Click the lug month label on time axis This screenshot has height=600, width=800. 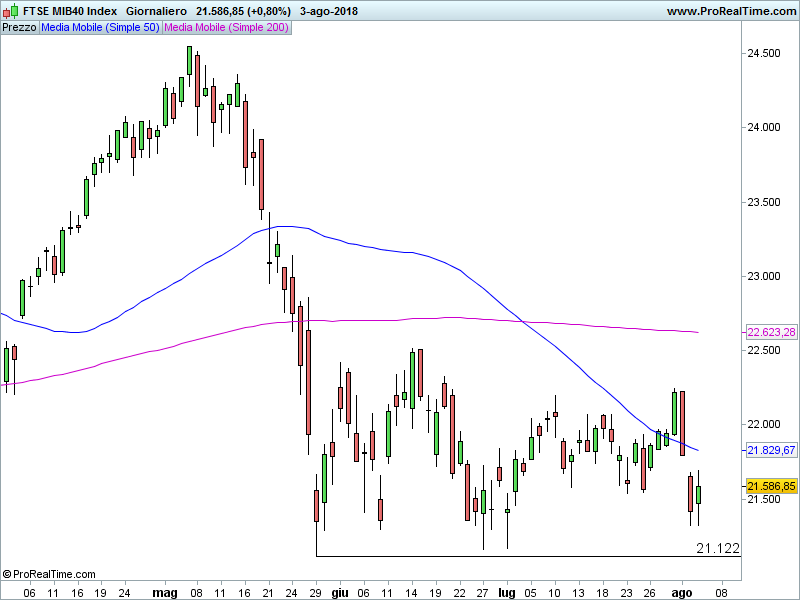coord(507,593)
